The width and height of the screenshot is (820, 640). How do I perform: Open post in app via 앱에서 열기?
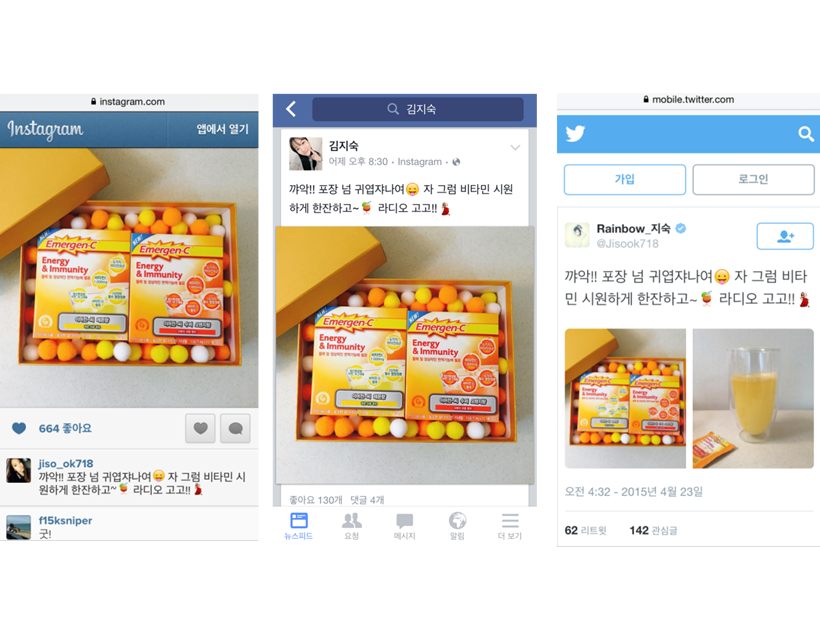pyautogui.click(x=222, y=129)
